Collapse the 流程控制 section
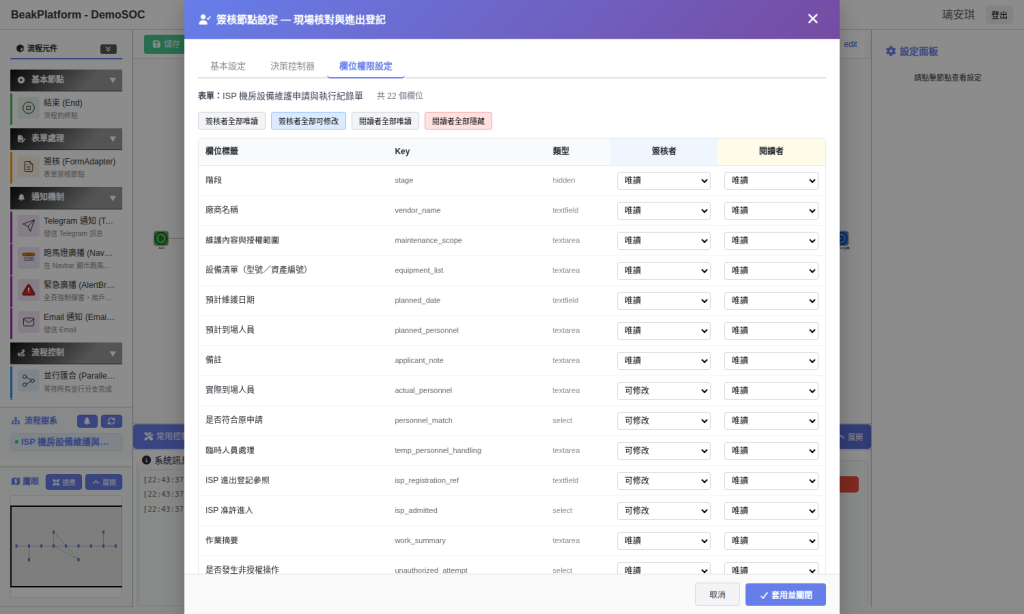 tap(112, 353)
